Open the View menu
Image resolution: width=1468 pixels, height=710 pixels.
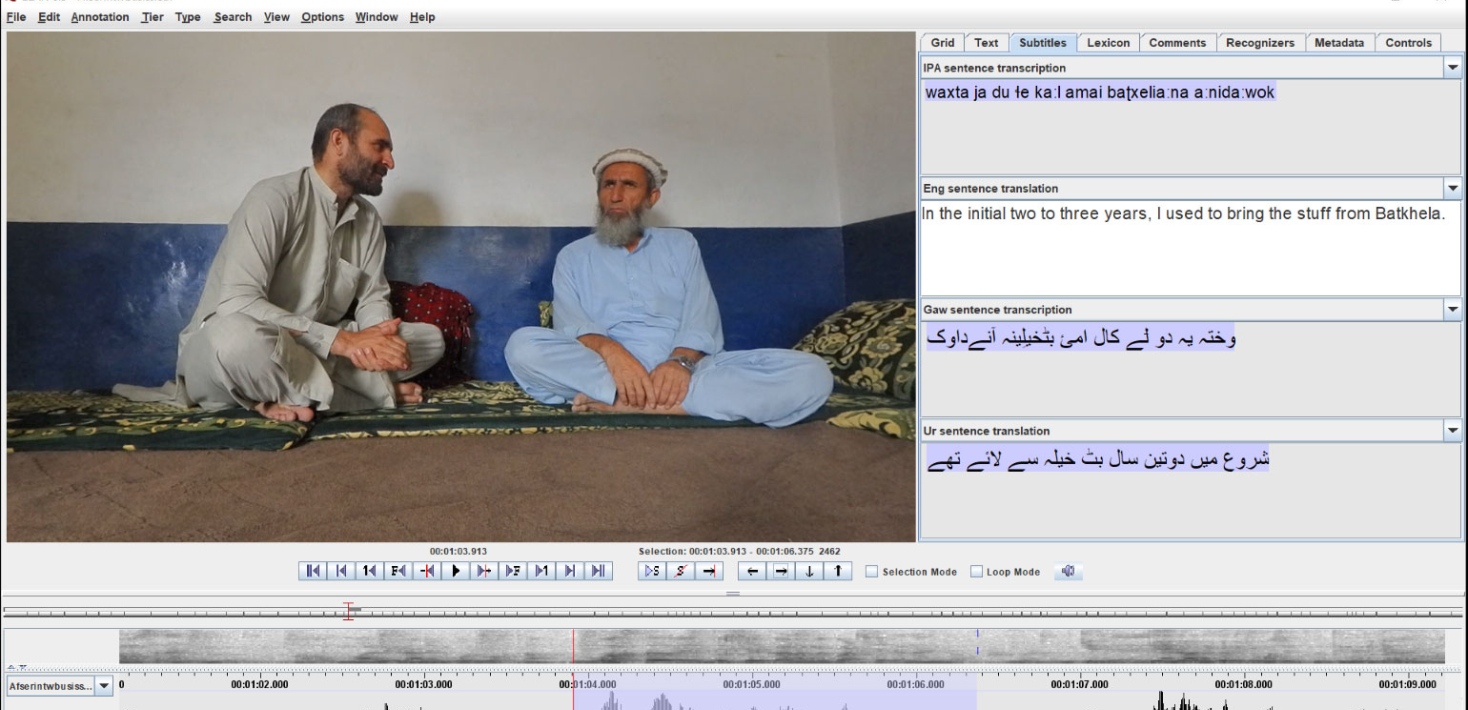277,17
